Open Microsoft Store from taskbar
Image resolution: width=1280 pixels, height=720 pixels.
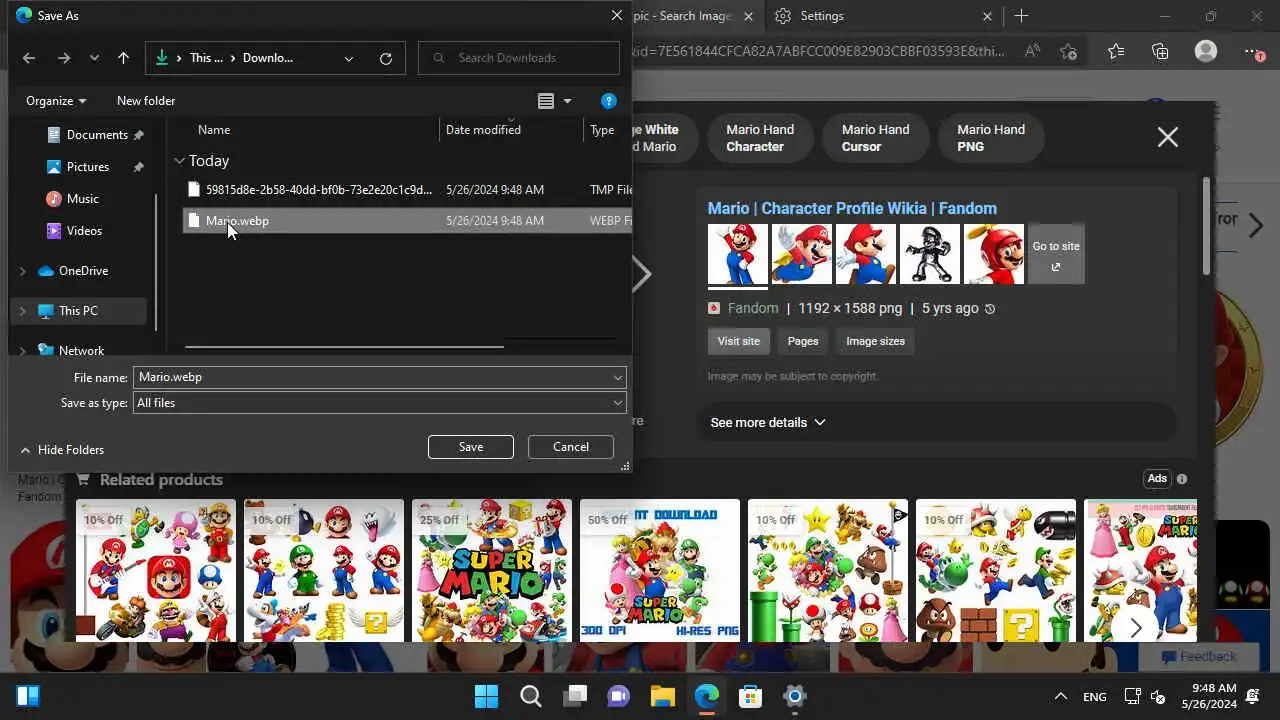[x=751, y=696]
